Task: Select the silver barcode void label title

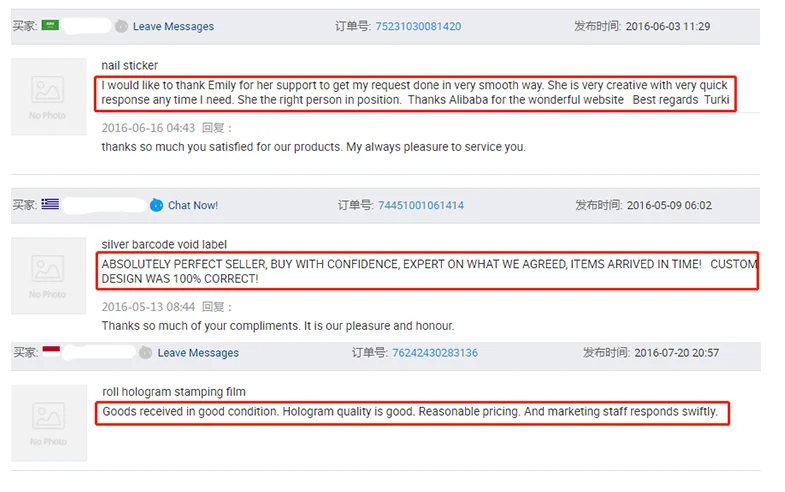Action: coord(164,244)
